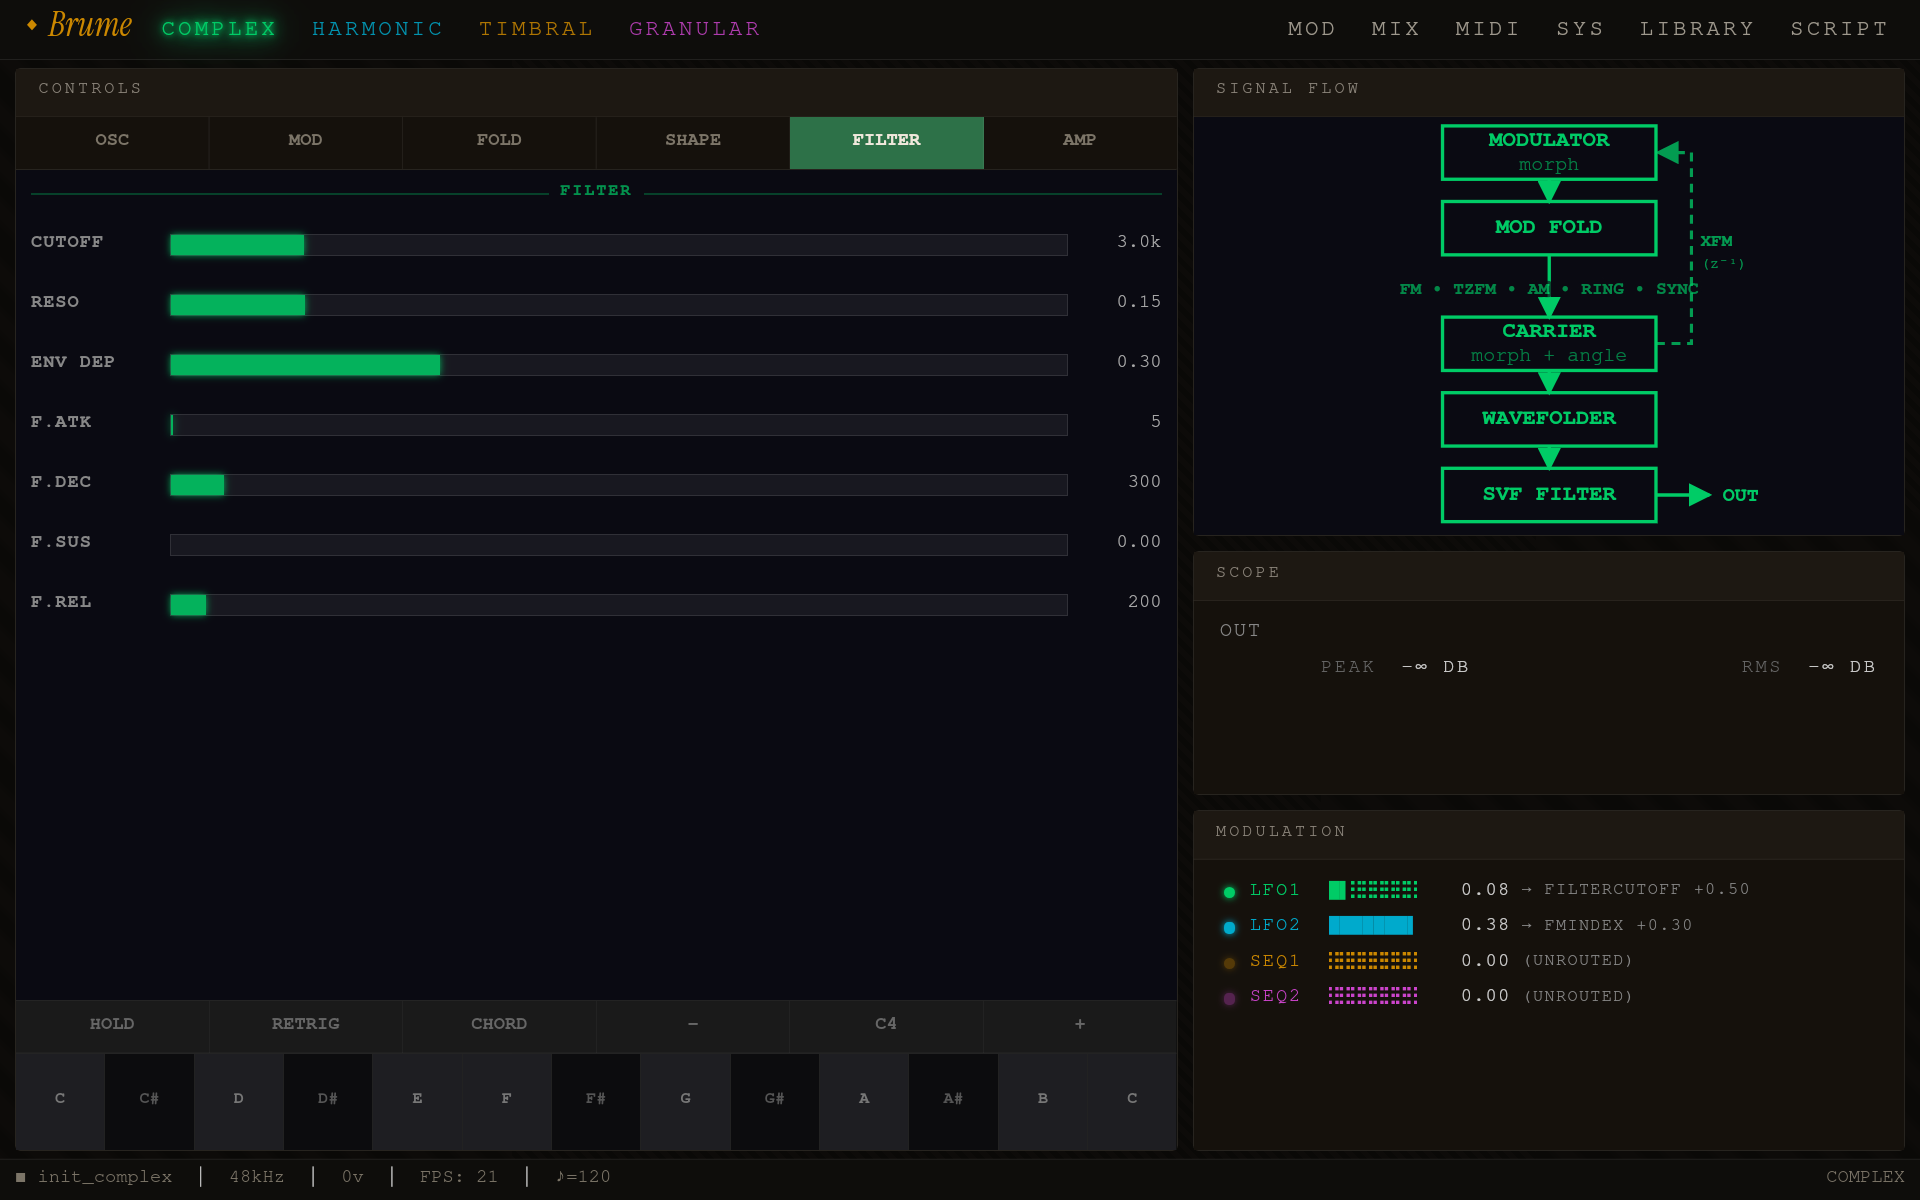
Task: Open the MIDI settings menu
Action: [1487, 28]
